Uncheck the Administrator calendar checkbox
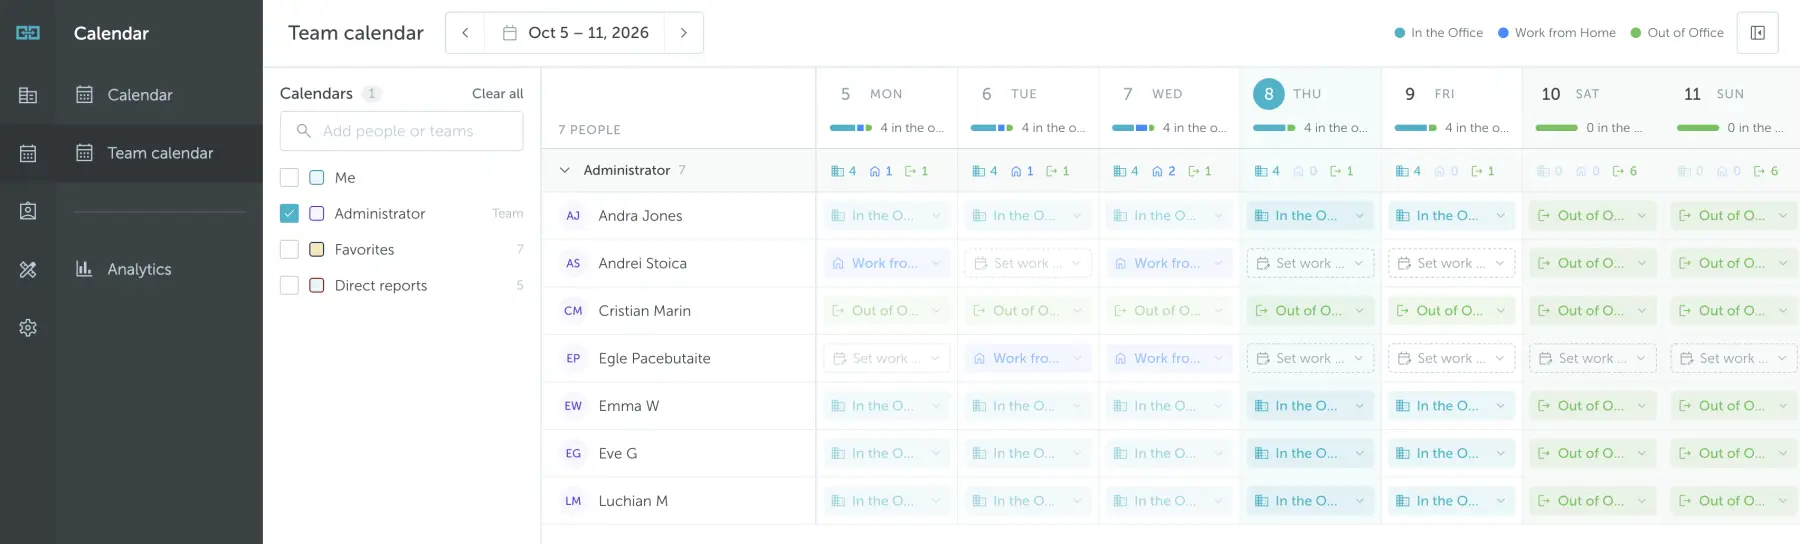This screenshot has height=544, width=1800. click(x=289, y=213)
